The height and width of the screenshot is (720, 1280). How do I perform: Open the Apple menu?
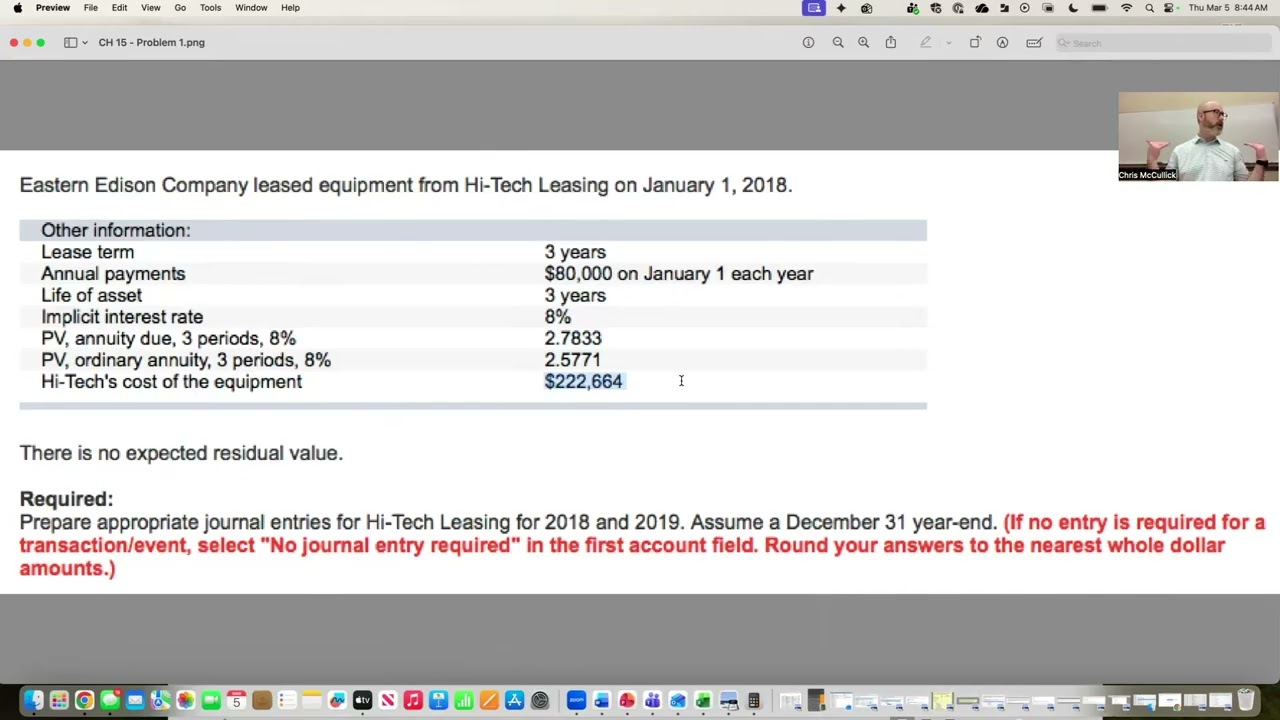(17, 8)
